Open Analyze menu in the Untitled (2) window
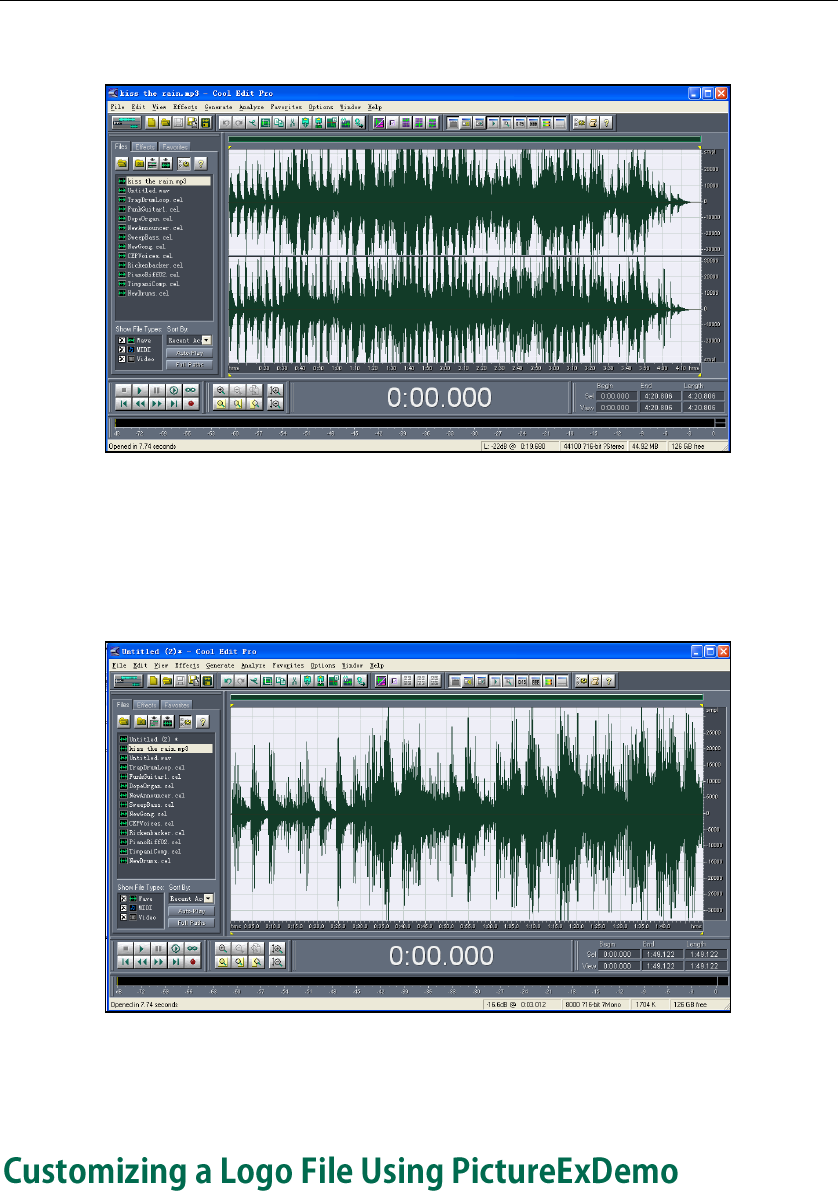Viewport: 838px width, 1192px height. (253, 665)
